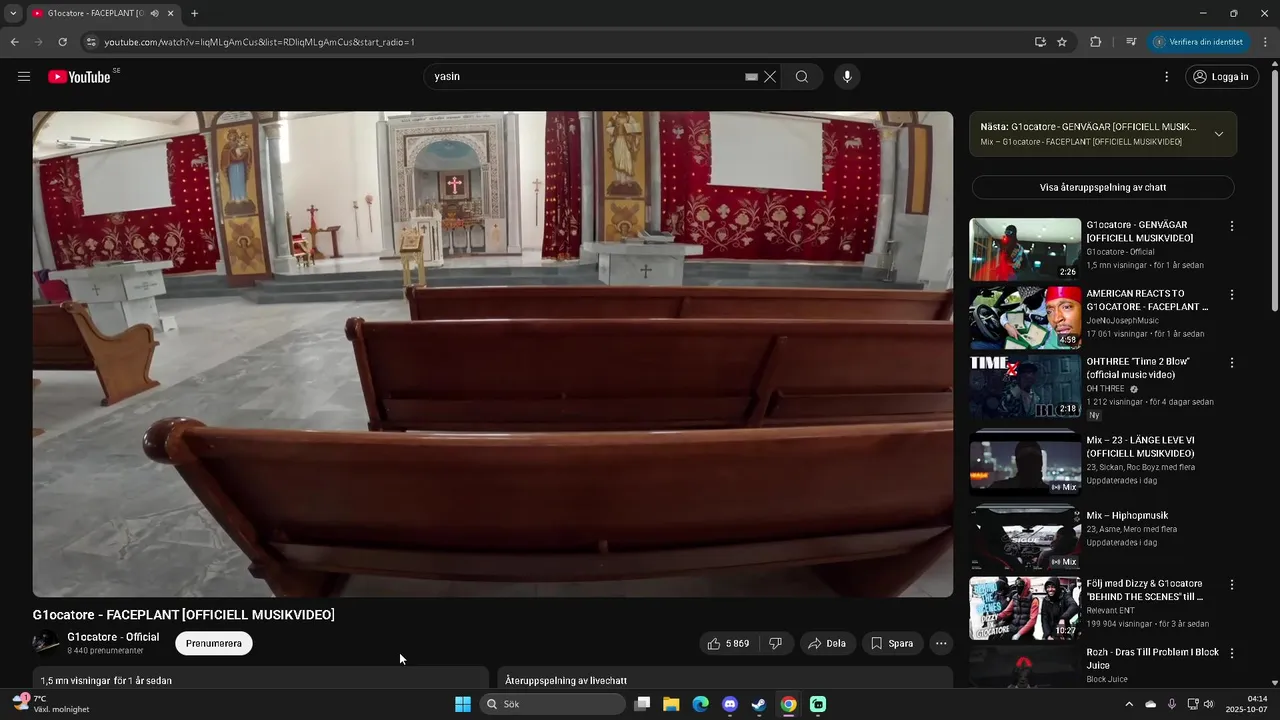Viewport: 1280px width, 720px height.
Task: Open weather widget 7°C Växl. molnighet
Action: click(x=51, y=704)
